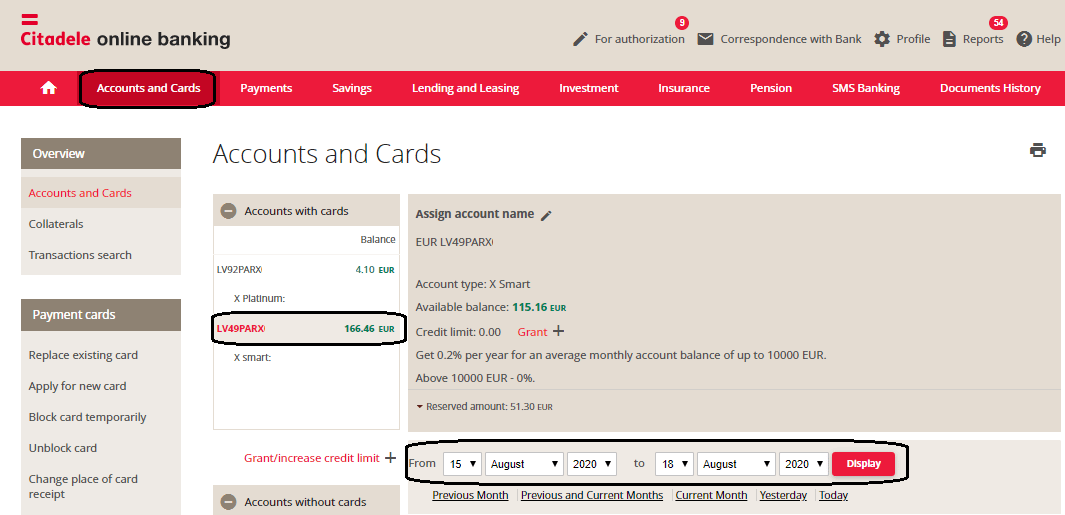Viewport: 1065px width, 515px height.
Task: Open the Savings menu
Action: [x=352, y=88]
